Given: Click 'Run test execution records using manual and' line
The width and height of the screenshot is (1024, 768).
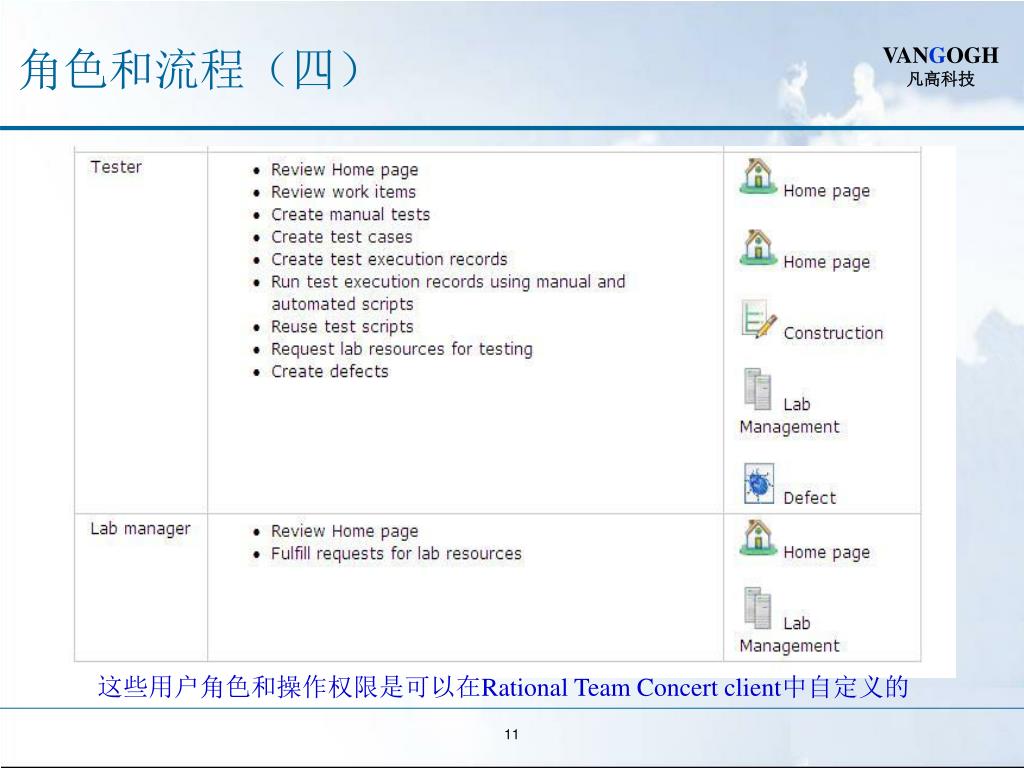Looking at the screenshot, I should pyautogui.click(x=448, y=282).
